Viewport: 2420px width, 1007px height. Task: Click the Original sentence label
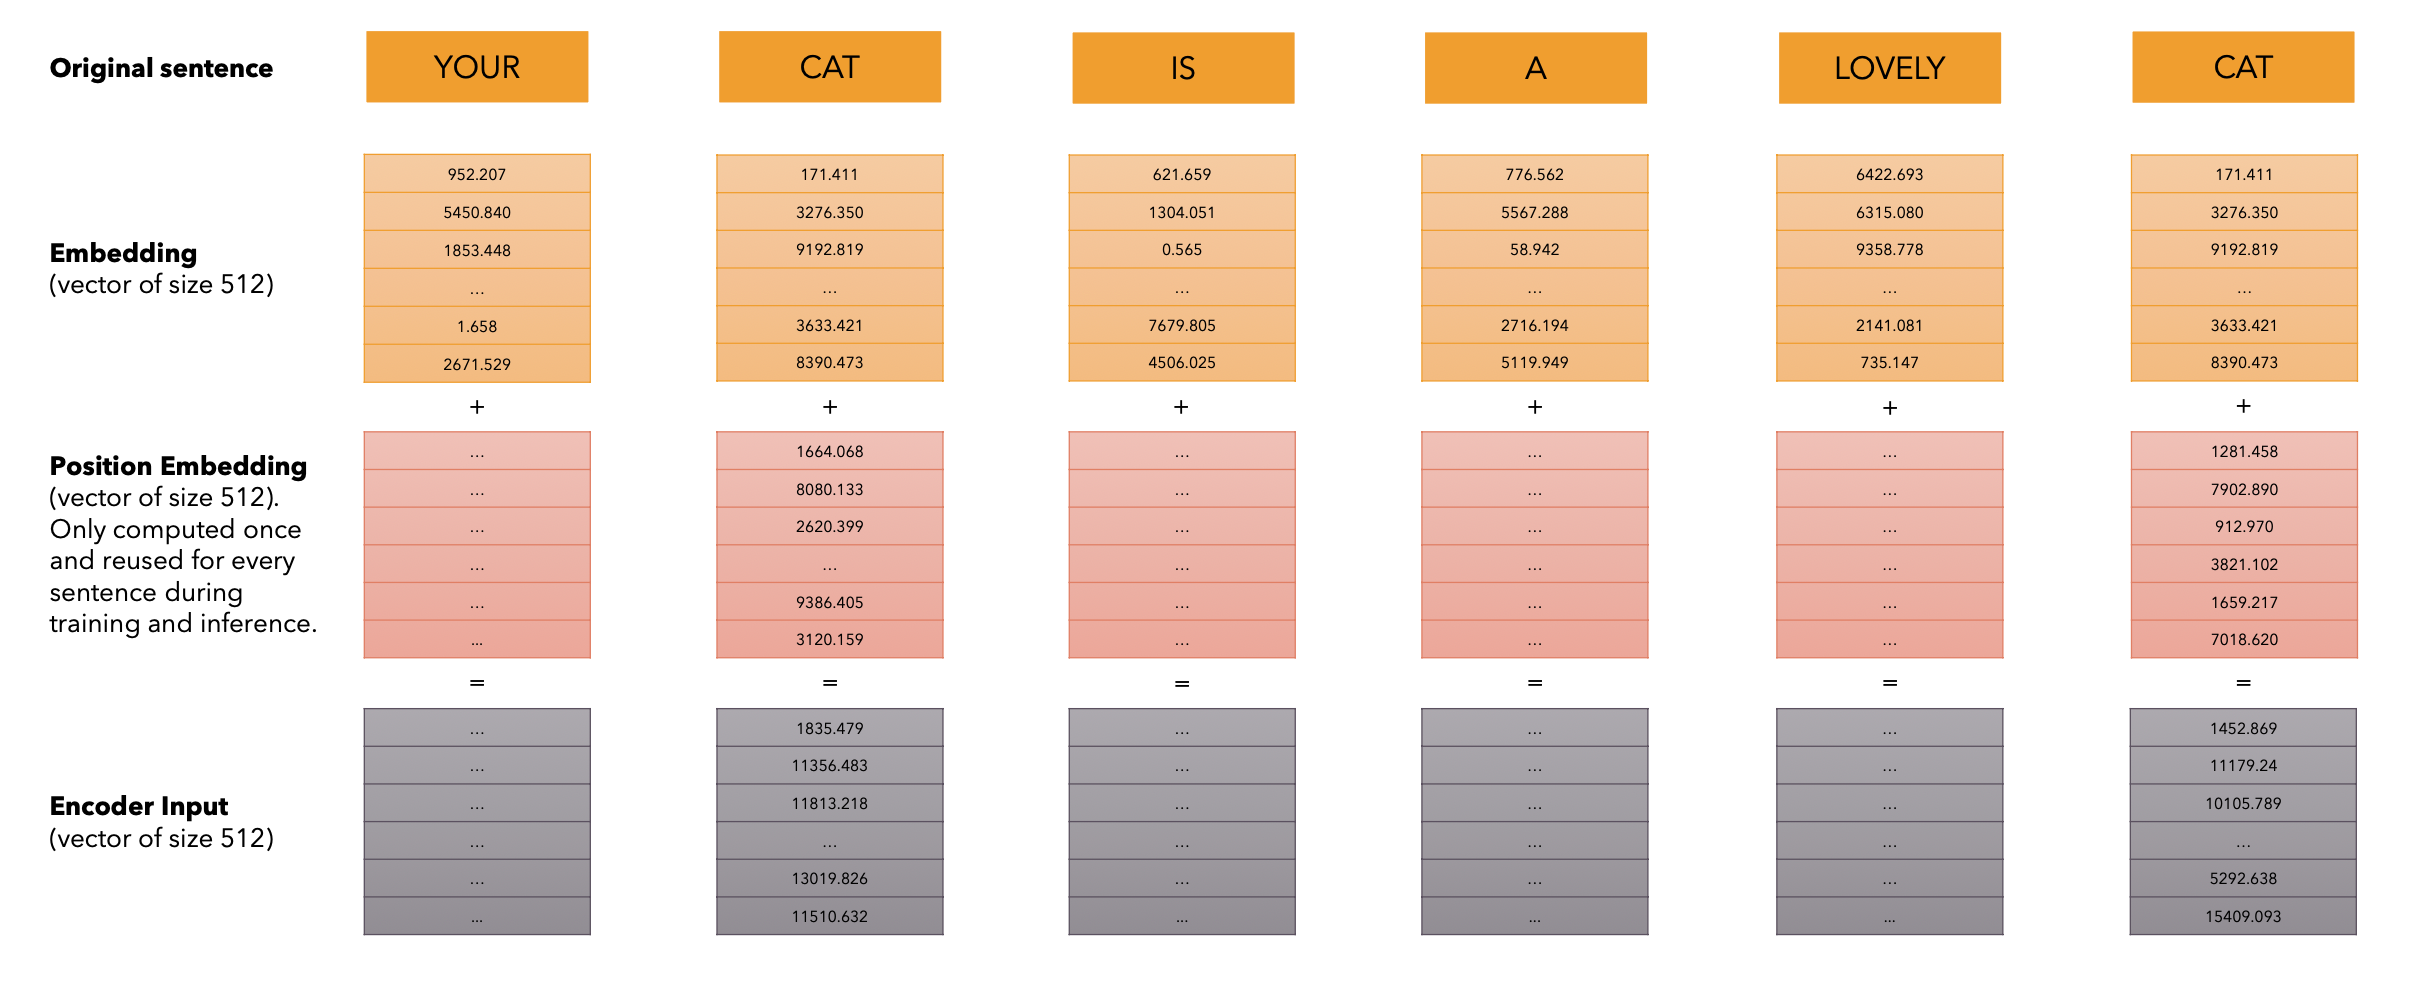click(x=161, y=68)
